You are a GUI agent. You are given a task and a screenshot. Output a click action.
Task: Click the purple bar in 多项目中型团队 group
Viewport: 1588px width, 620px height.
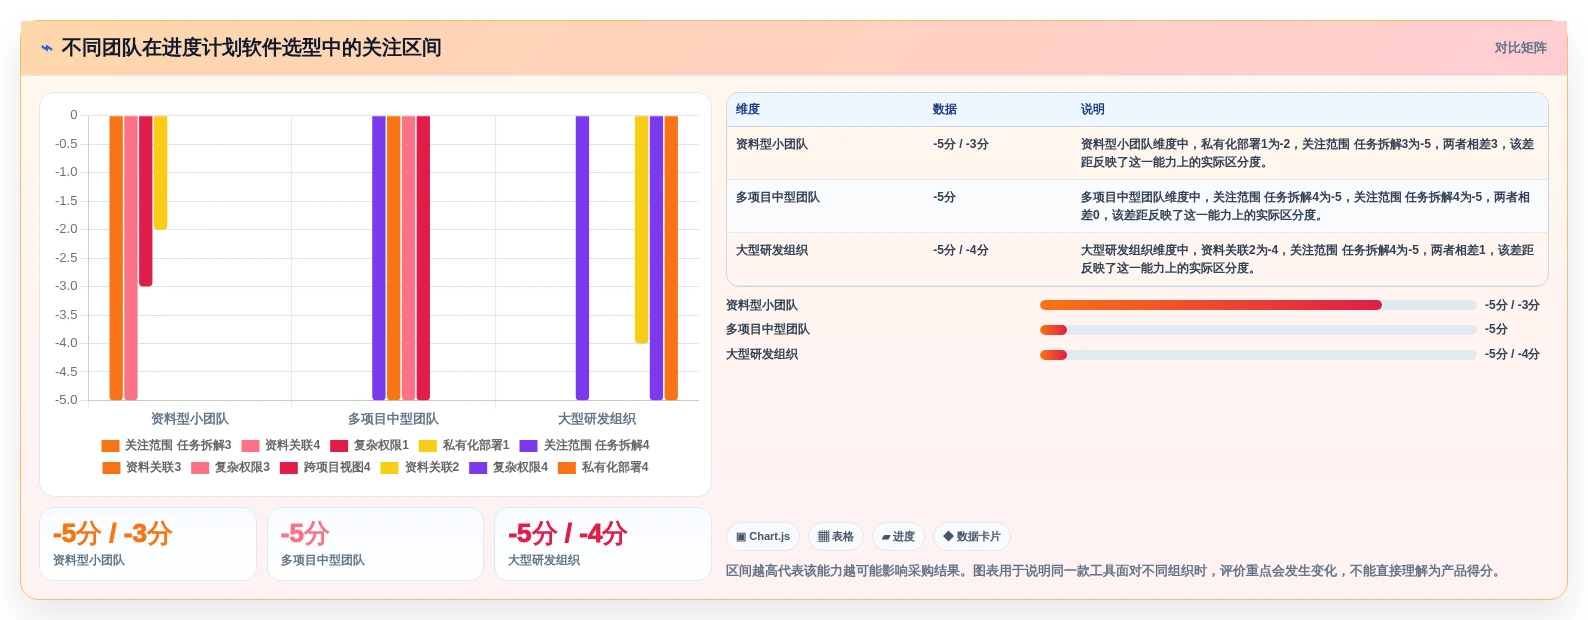pyautogui.click(x=379, y=258)
